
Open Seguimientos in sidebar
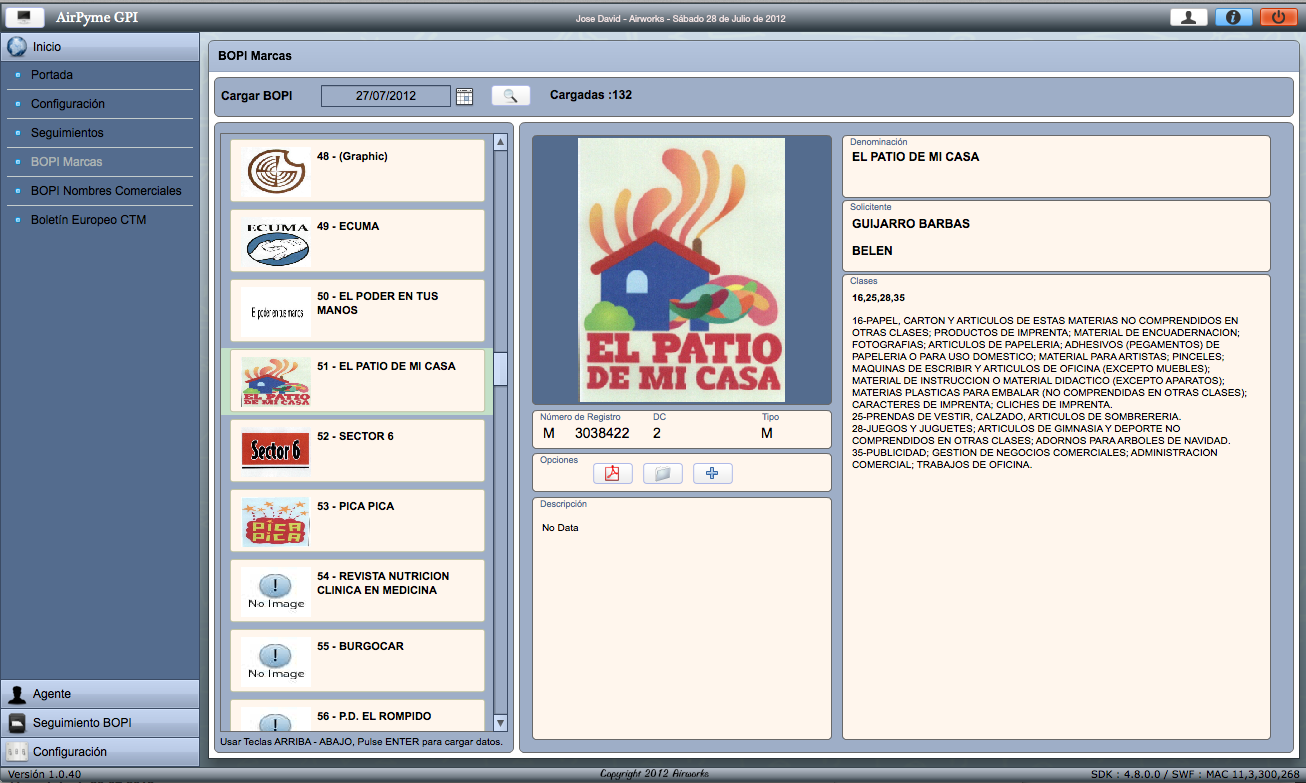(x=67, y=133)
